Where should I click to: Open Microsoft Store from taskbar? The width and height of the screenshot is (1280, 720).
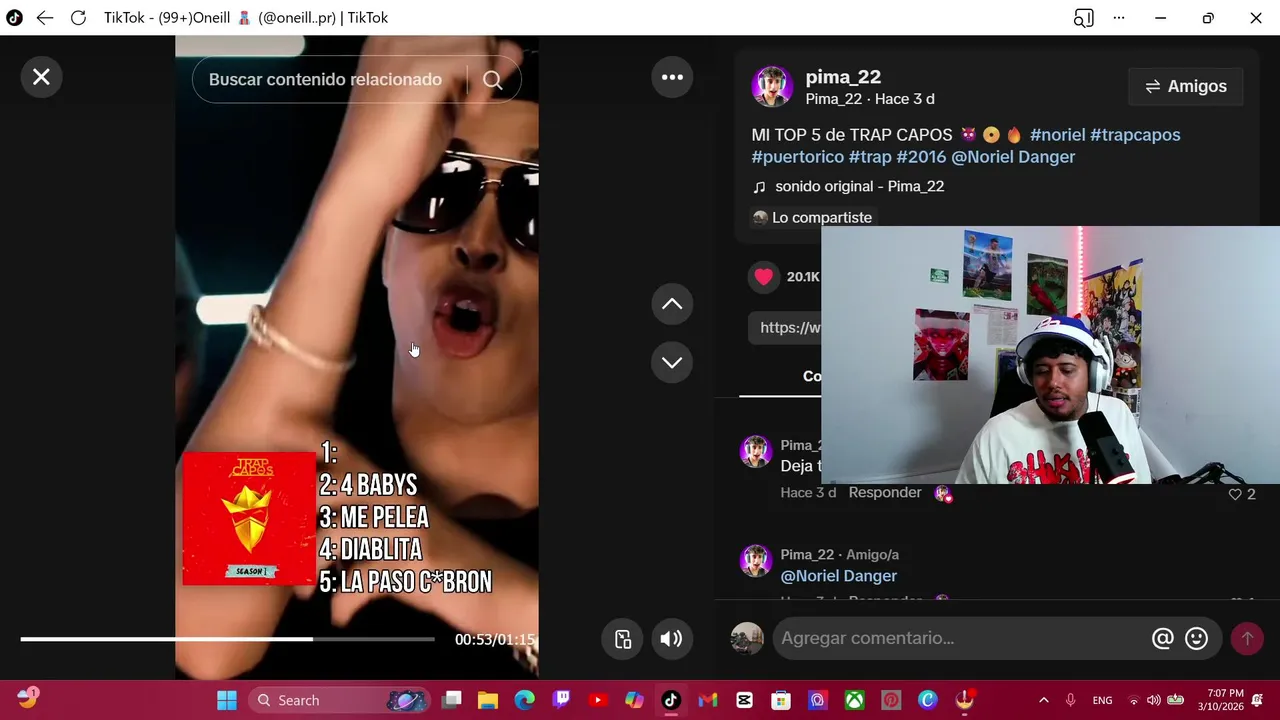[x=781, y=700]
